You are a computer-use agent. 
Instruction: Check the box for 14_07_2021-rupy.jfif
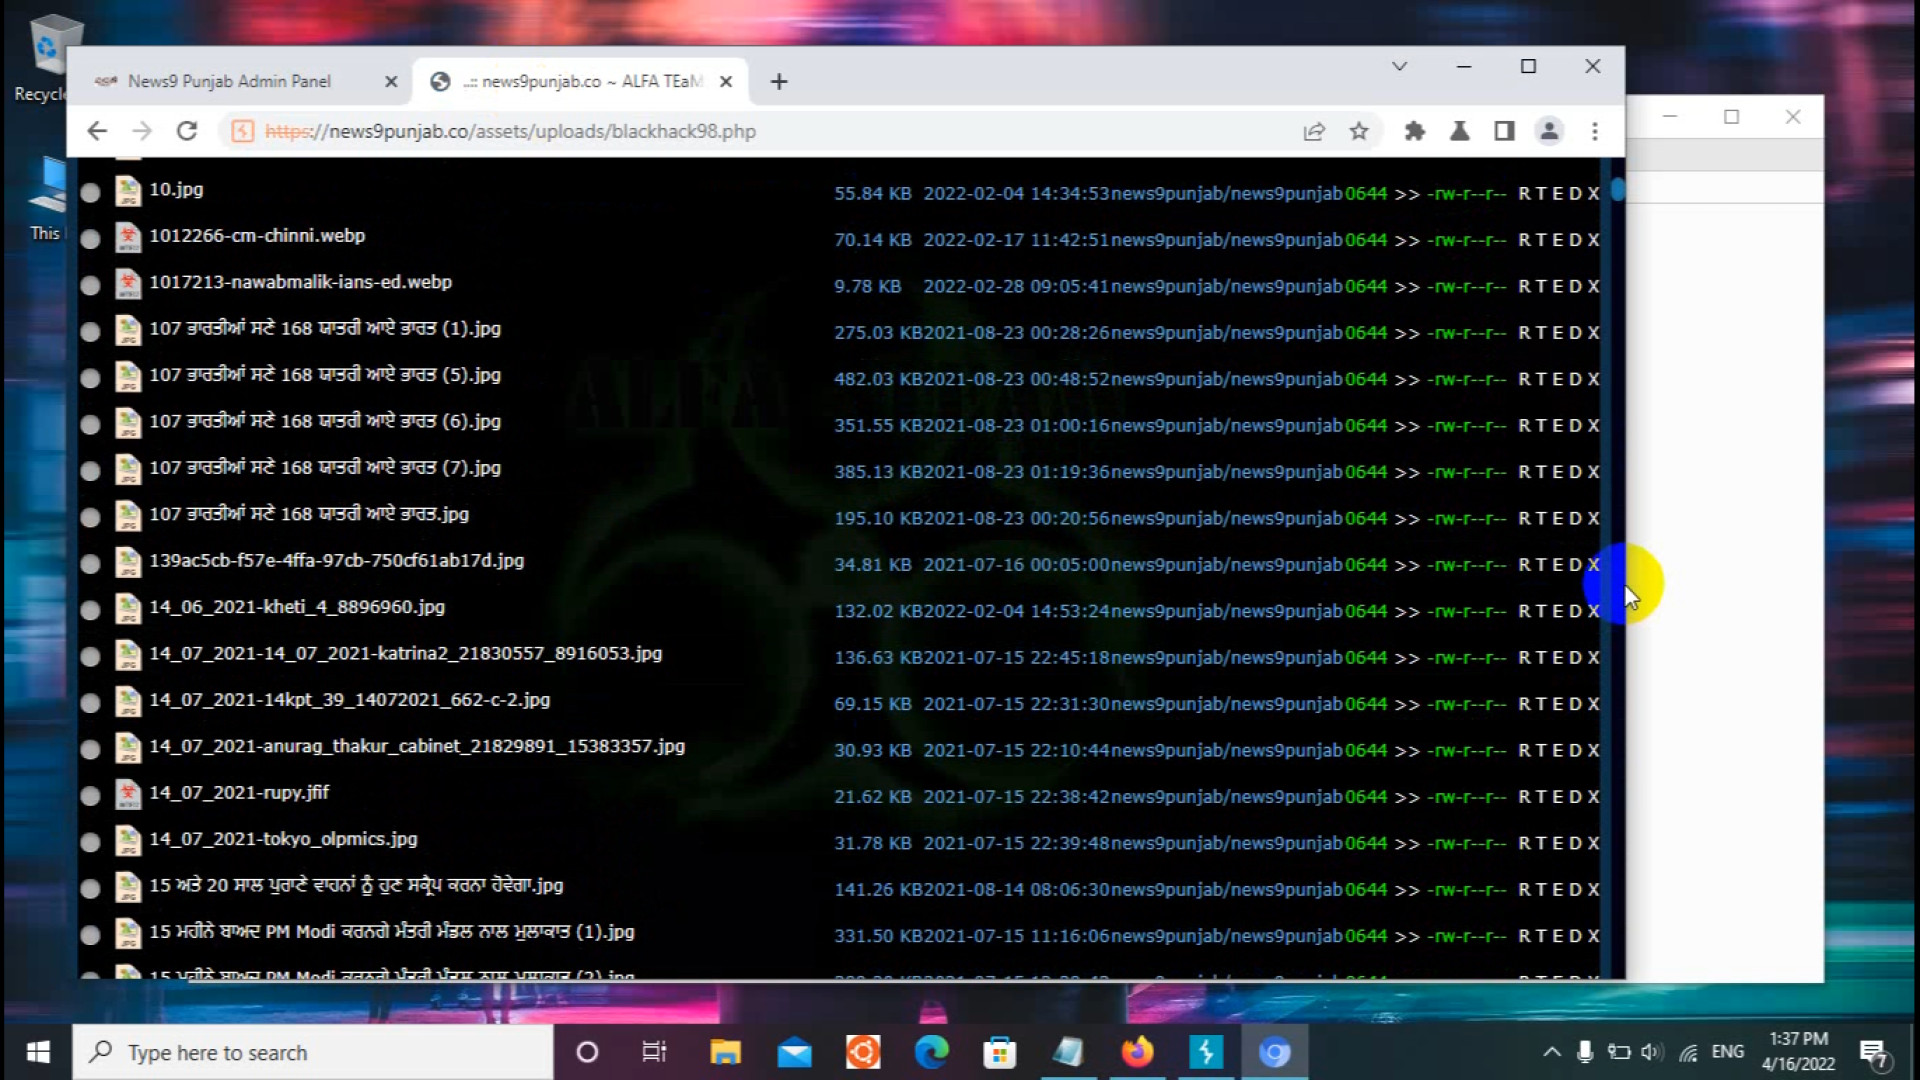[90, 796]
